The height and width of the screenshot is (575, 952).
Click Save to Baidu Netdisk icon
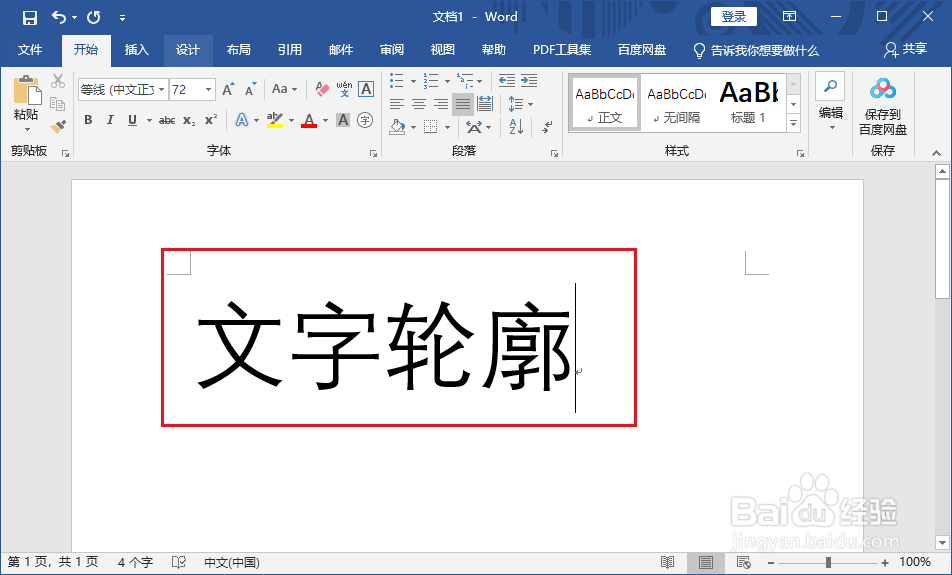883,90
